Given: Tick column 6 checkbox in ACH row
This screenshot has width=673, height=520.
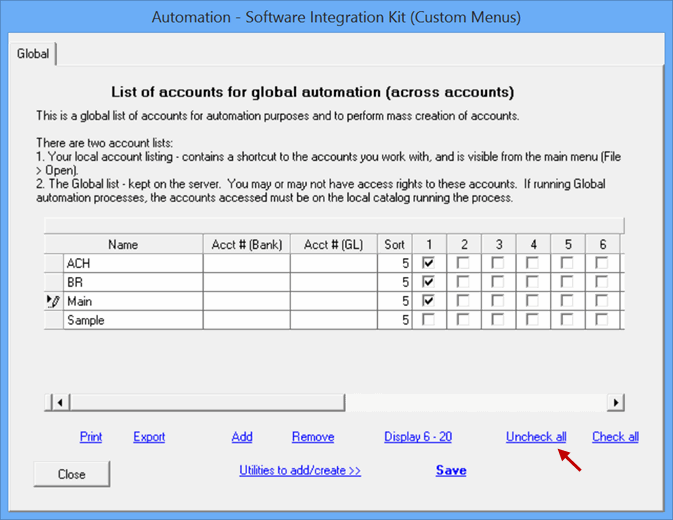Looking at the screenshot, I should [601, 263].
